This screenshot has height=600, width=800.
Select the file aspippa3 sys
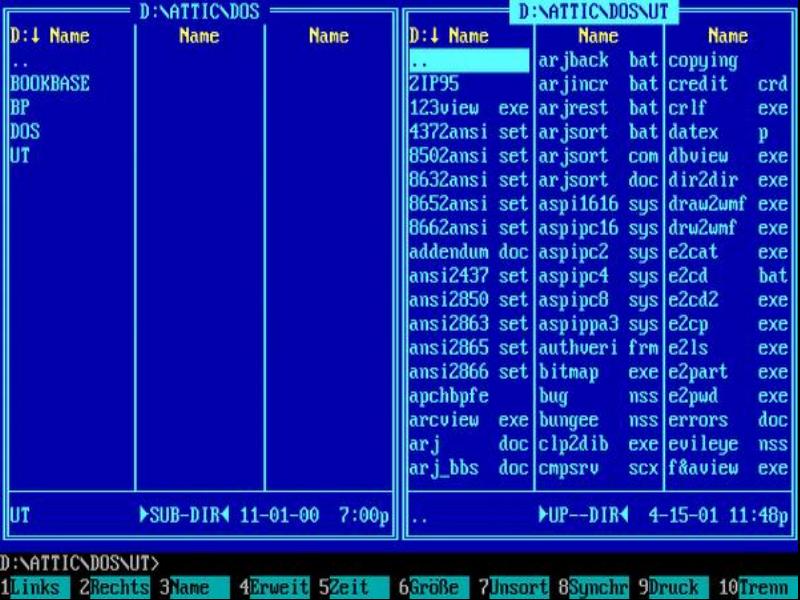(x=598, y=323)
